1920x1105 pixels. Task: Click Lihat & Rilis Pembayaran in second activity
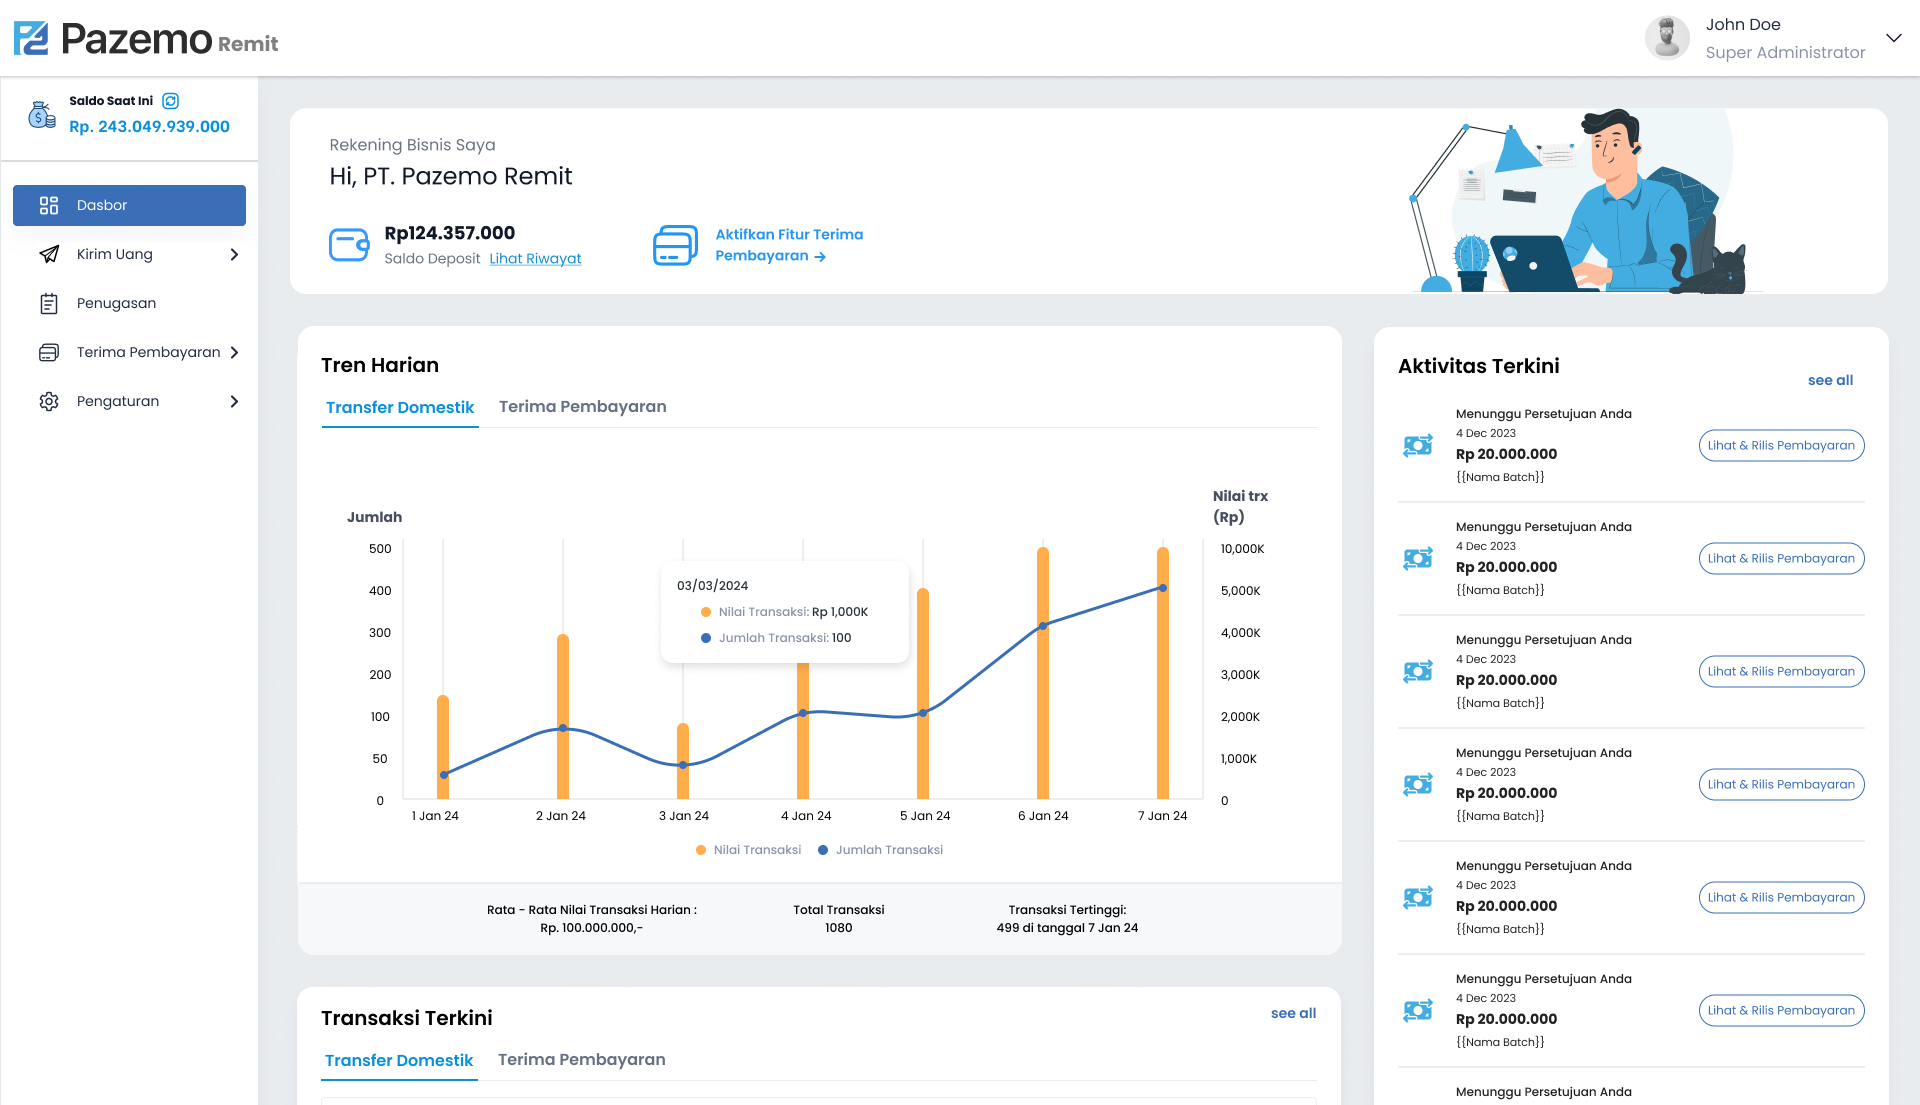click(x=1781, y=559)
